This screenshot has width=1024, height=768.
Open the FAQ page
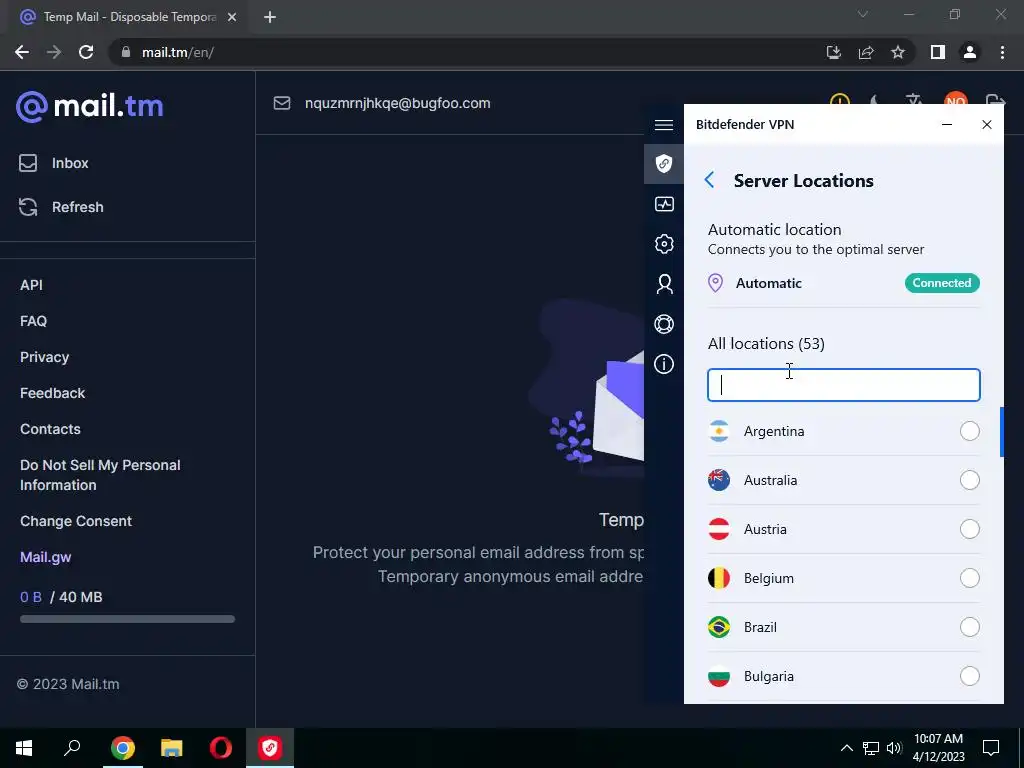coord(33,321)
